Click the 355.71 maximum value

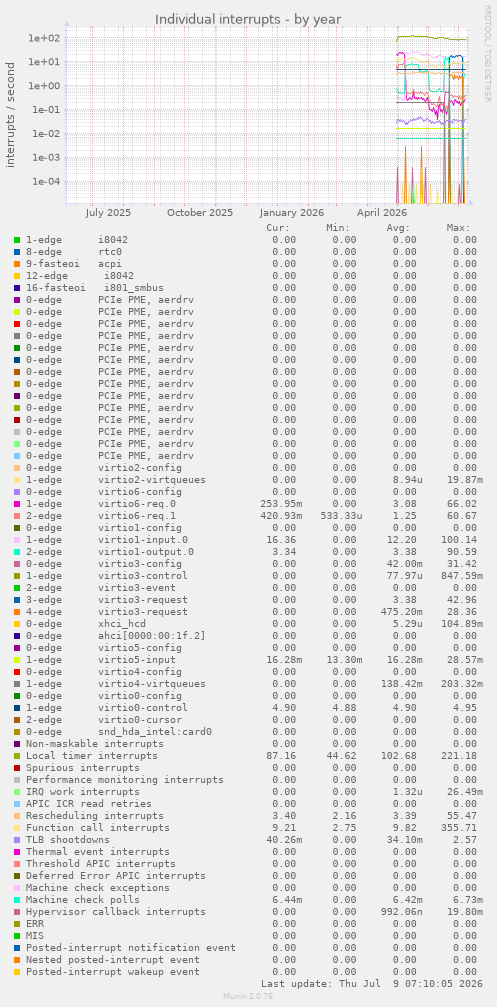point(458,828)
